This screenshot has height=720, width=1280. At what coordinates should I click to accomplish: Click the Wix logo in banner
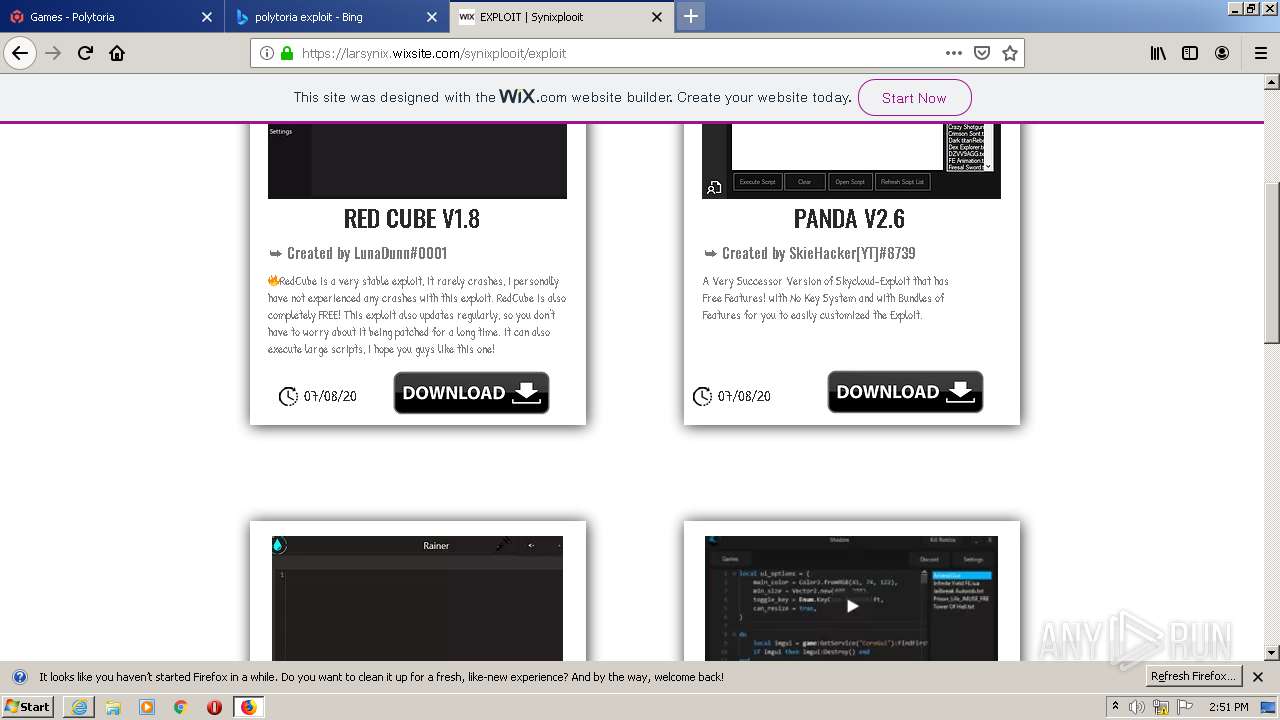pos(518,97)
